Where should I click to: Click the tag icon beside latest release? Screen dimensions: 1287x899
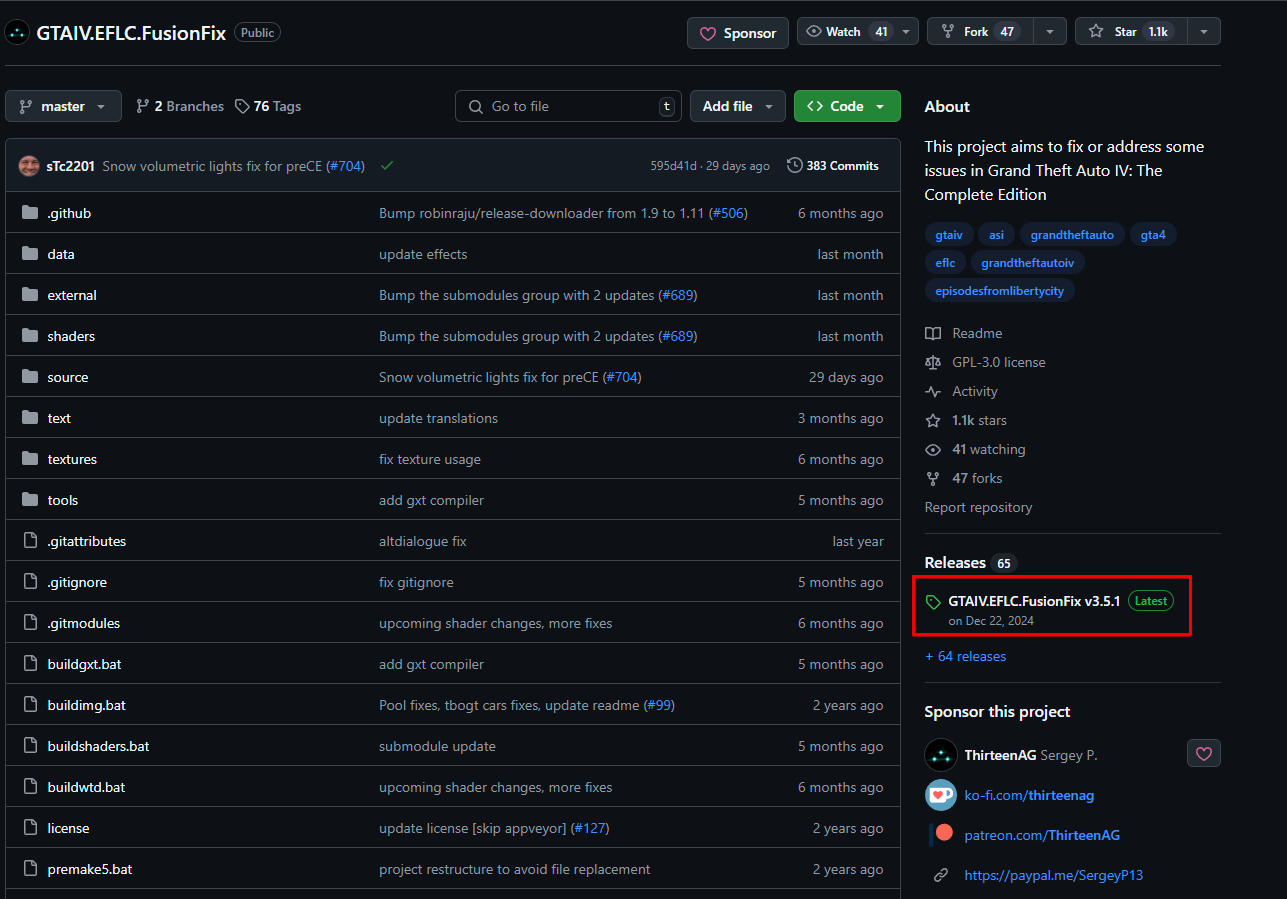pos(933,602)
